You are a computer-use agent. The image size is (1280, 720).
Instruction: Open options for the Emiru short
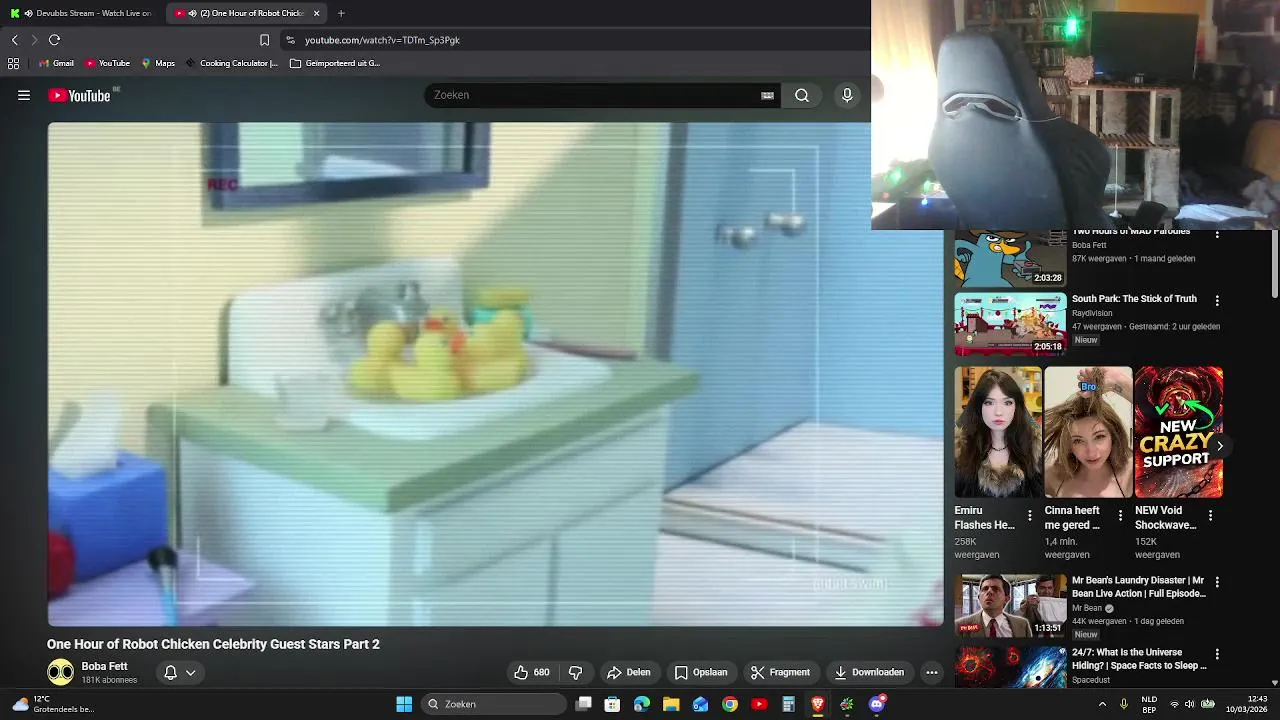point(1030,516)
